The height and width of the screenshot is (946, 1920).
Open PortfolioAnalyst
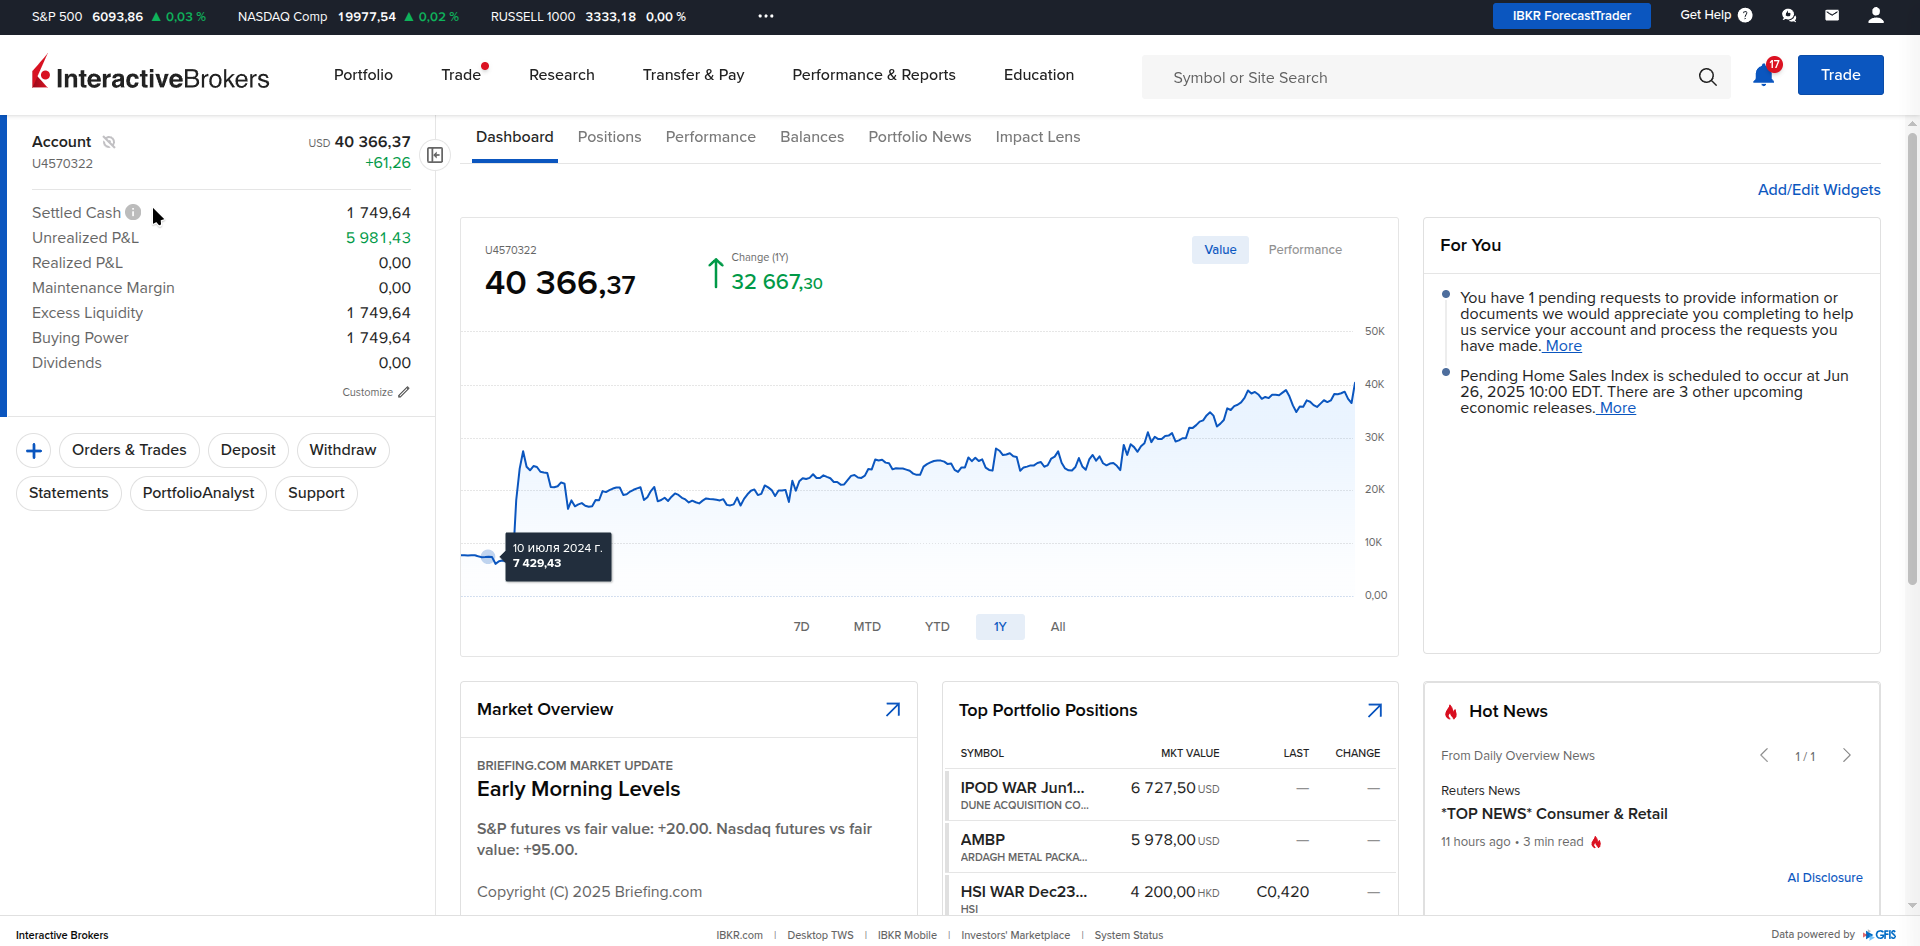tap(198, 493)
